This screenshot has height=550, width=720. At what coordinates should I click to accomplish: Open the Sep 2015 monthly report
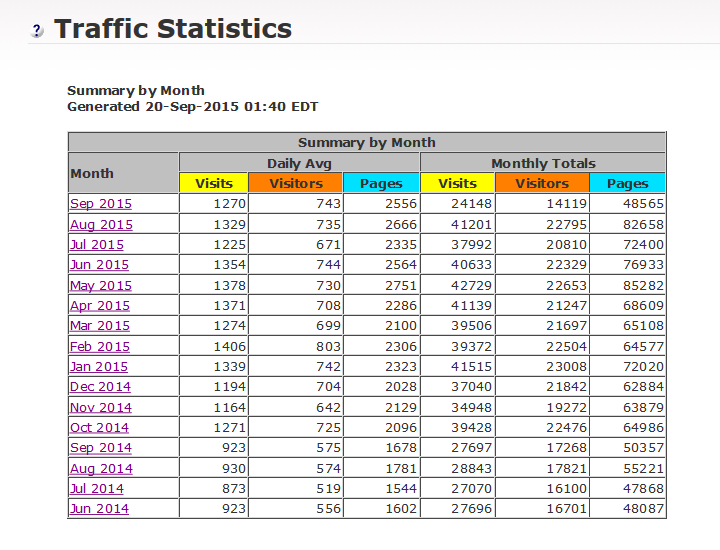tap(100, 204)
